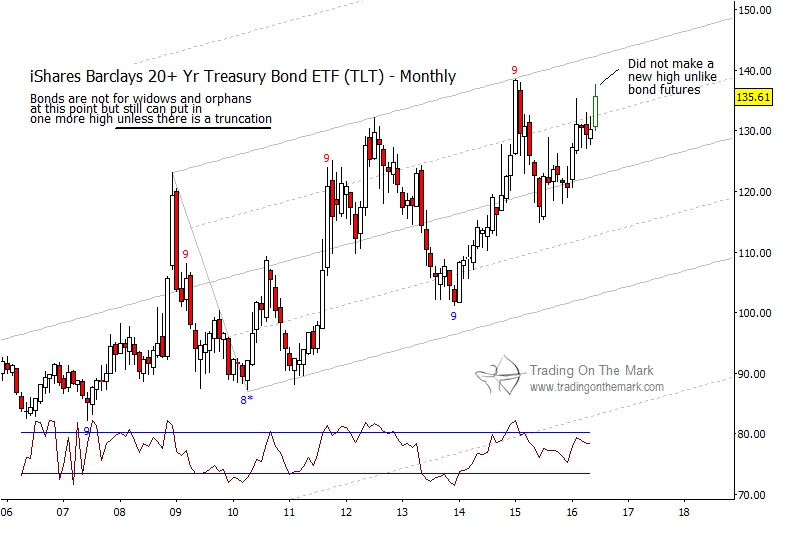Click the blue 8* marker below the 2010 low

pyautogui.click(x=246, y=400)
